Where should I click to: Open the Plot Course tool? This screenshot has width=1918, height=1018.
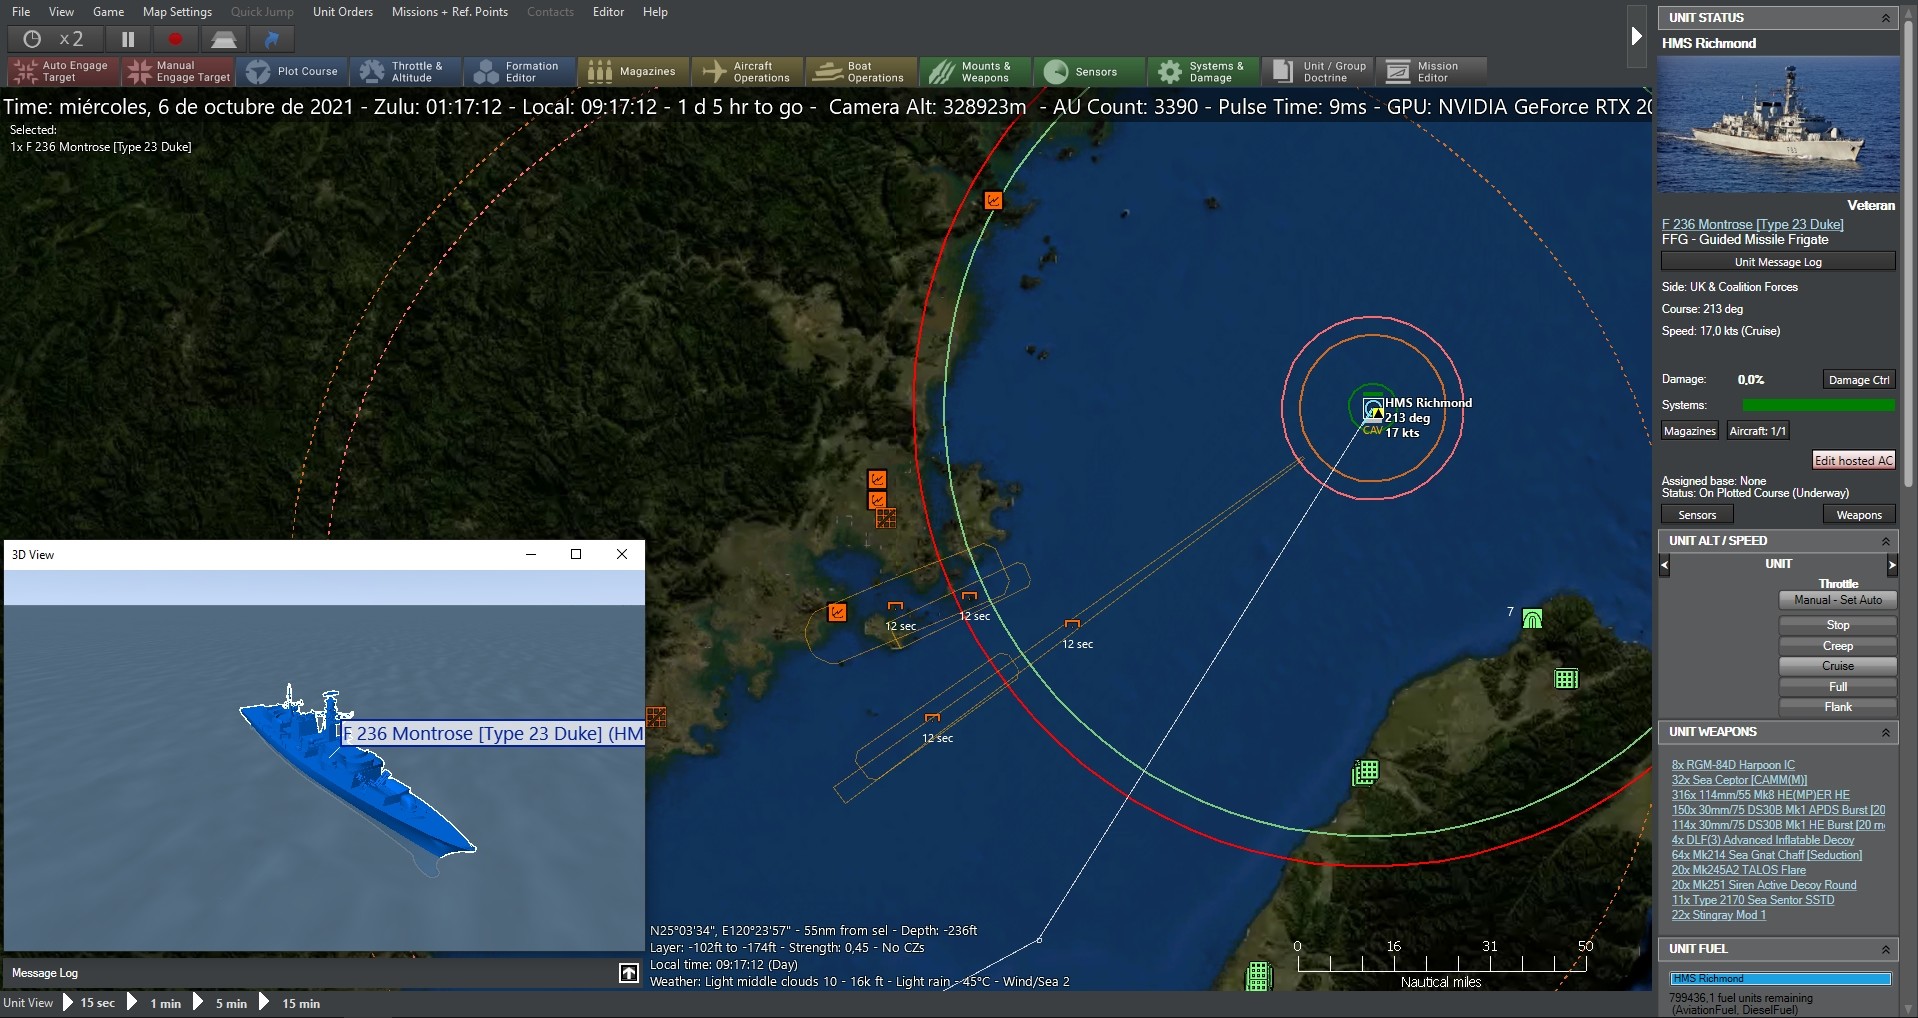(293, 72)
